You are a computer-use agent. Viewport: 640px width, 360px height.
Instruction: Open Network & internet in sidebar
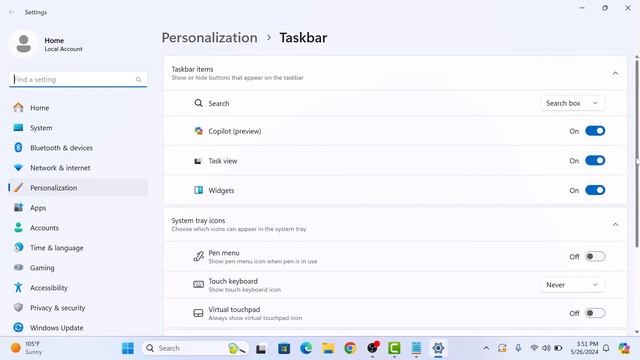pos(78,168)
